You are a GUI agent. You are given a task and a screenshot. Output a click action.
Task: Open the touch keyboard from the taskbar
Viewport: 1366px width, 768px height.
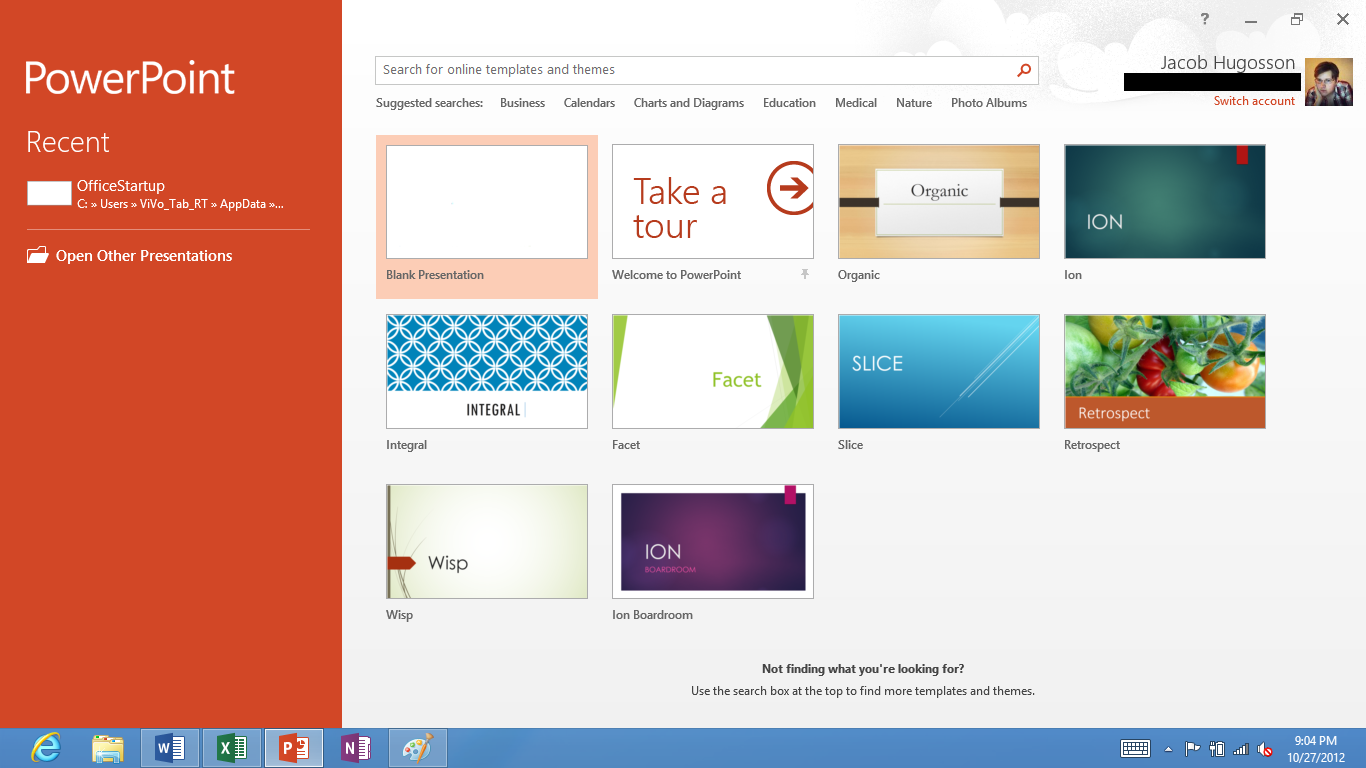[x=1135, y=748]
